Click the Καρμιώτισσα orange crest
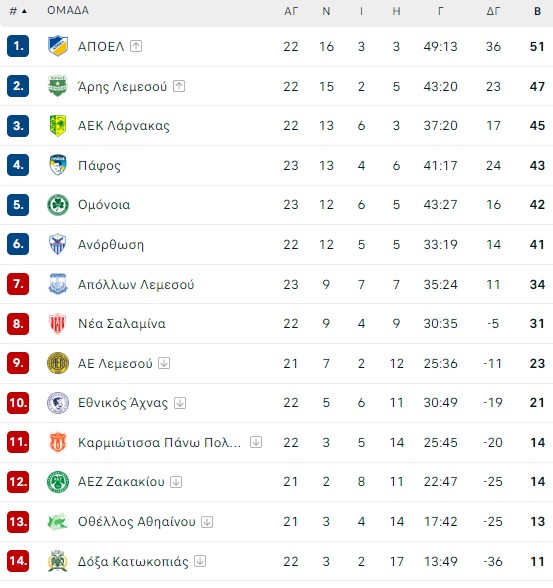 [x=58, y=442]
